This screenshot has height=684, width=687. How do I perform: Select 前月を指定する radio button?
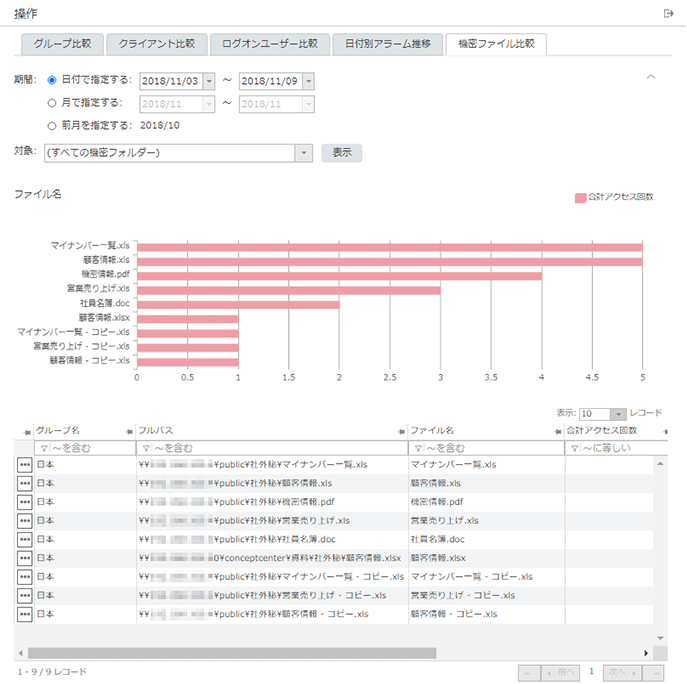click(x=52, y=125)
